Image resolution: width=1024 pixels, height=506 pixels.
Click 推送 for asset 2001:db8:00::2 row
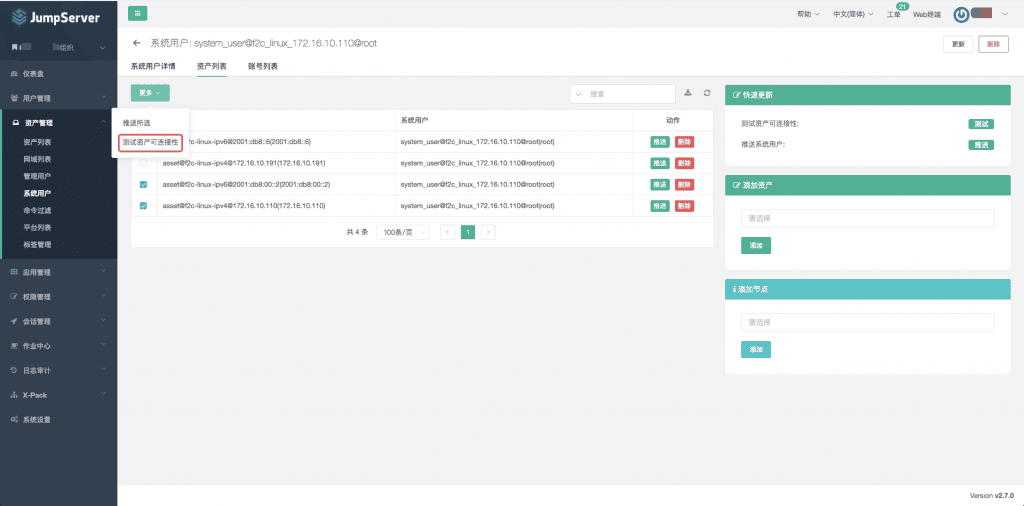coord(660,185)
